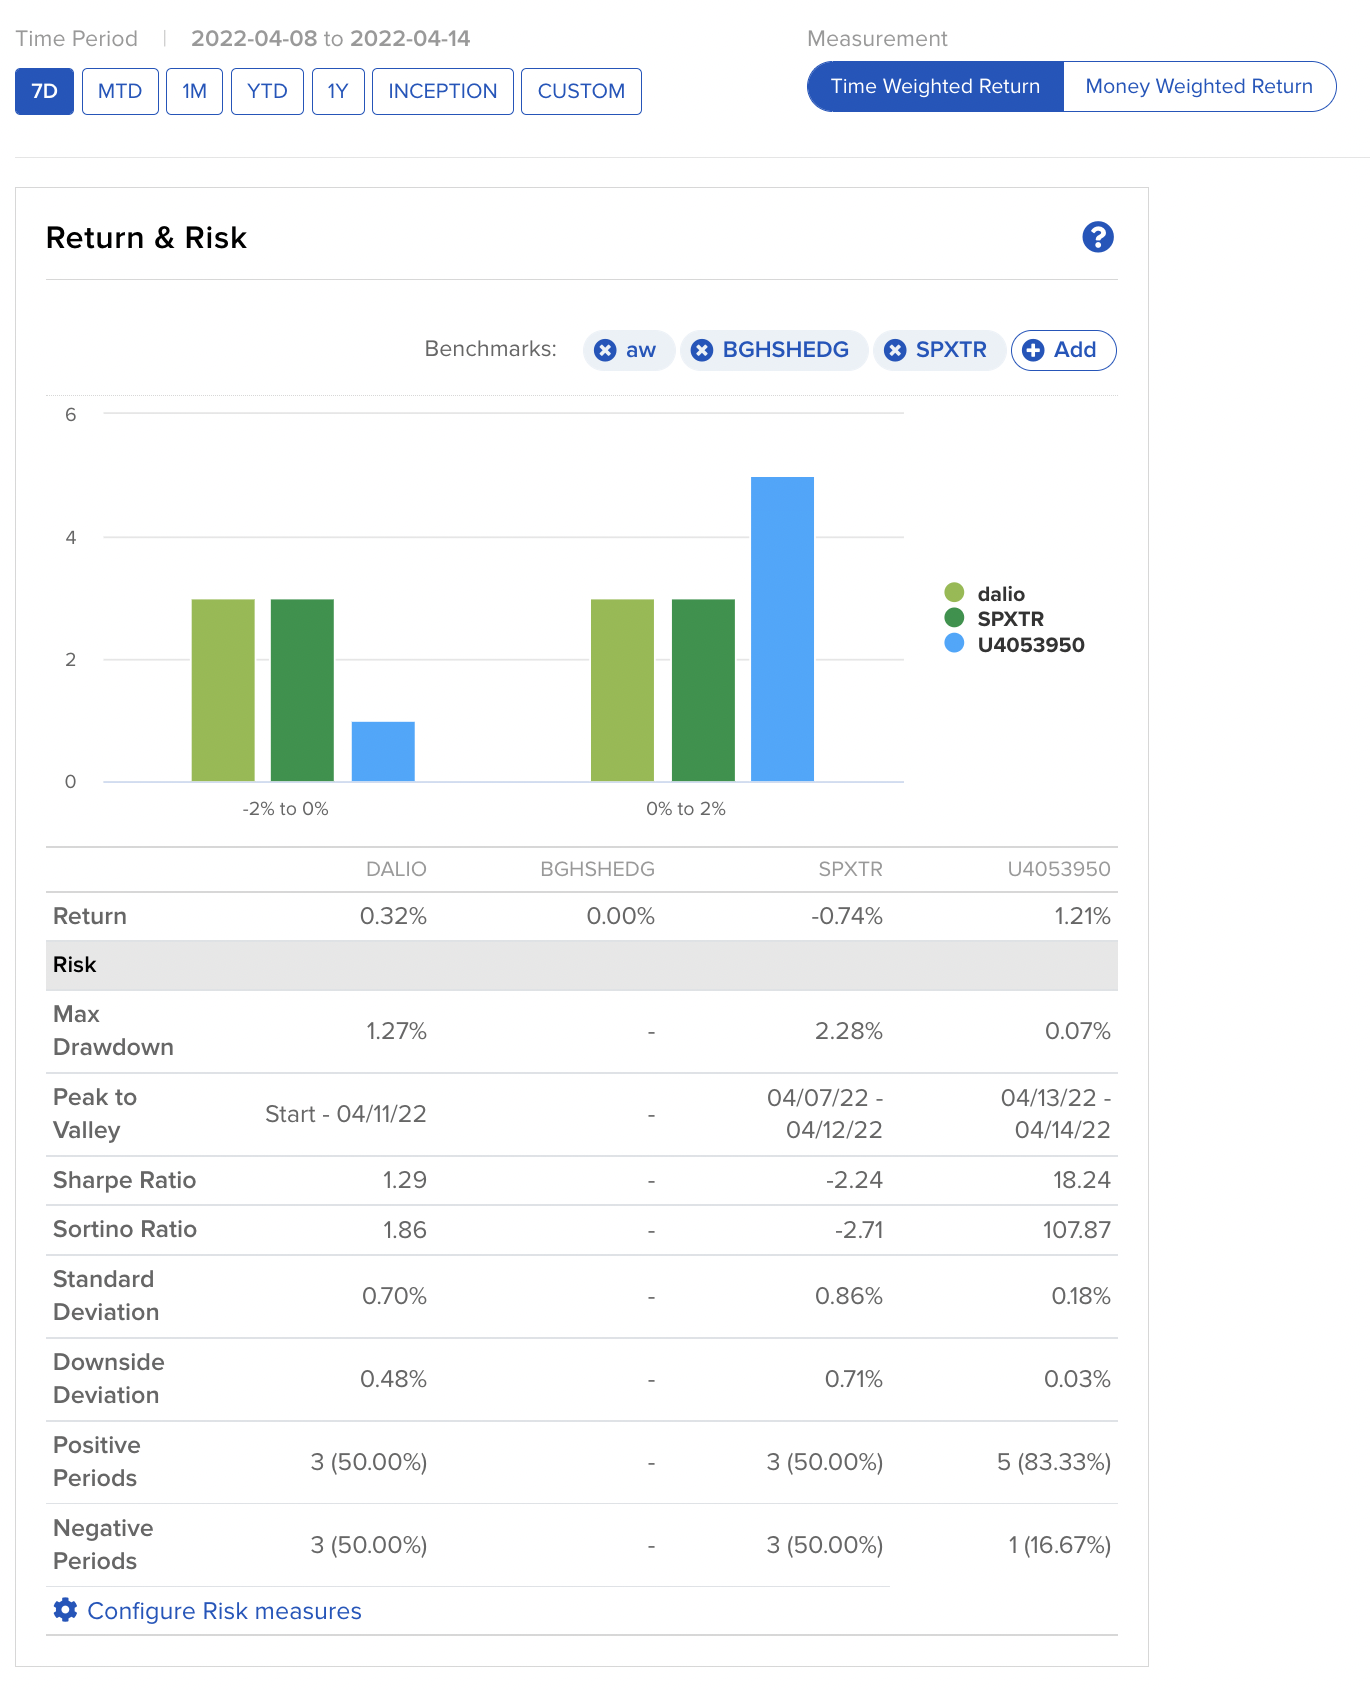Remove the SPXTR benchmark via its X icon
This screenshot has width=1370, height=1690.
click(895, 350)
